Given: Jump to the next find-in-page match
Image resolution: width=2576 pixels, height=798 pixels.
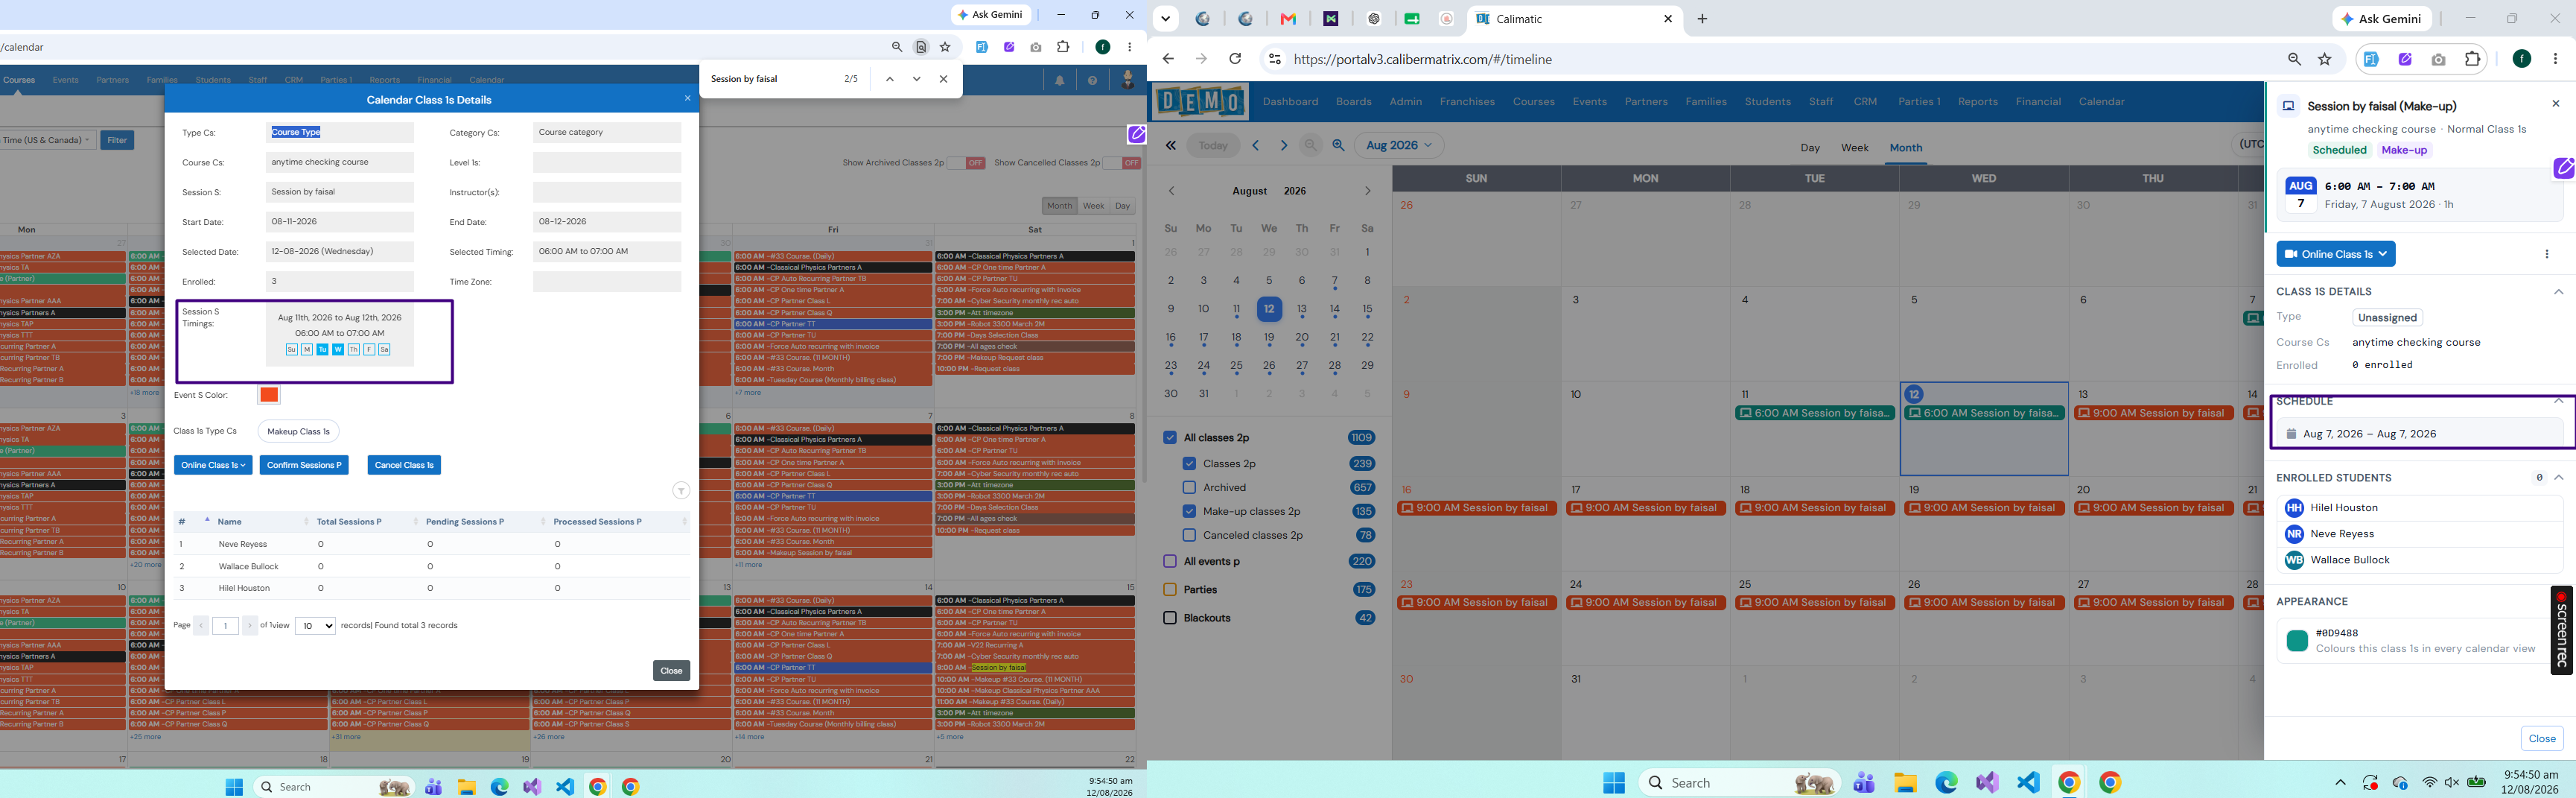Looking at the screenshot, I should point(916,79).
